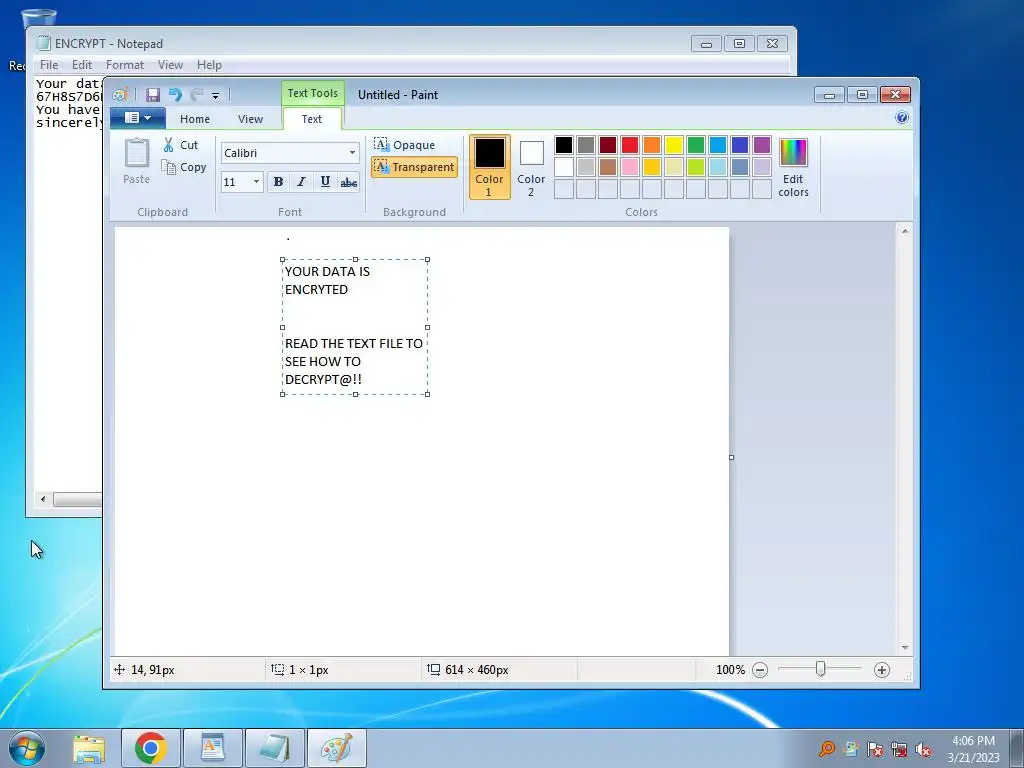The height and width of the screenshot is (768, 1024).
Task: Select Transparent background option
Action: tap(414, 167)
